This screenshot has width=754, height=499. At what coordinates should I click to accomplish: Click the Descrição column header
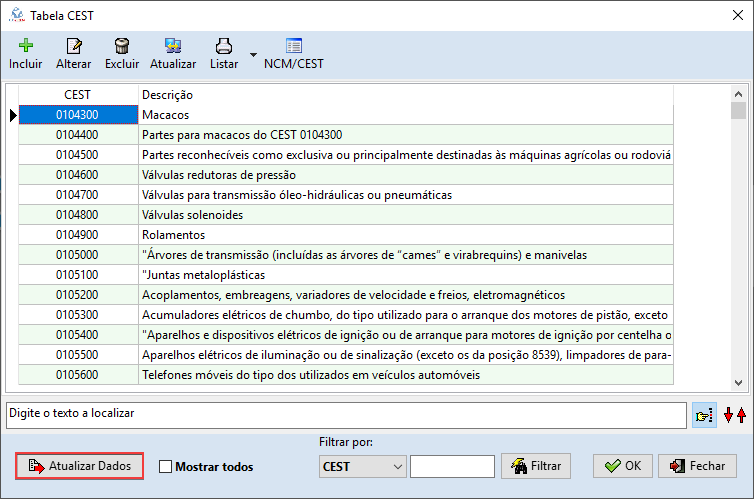coord(405,94)
